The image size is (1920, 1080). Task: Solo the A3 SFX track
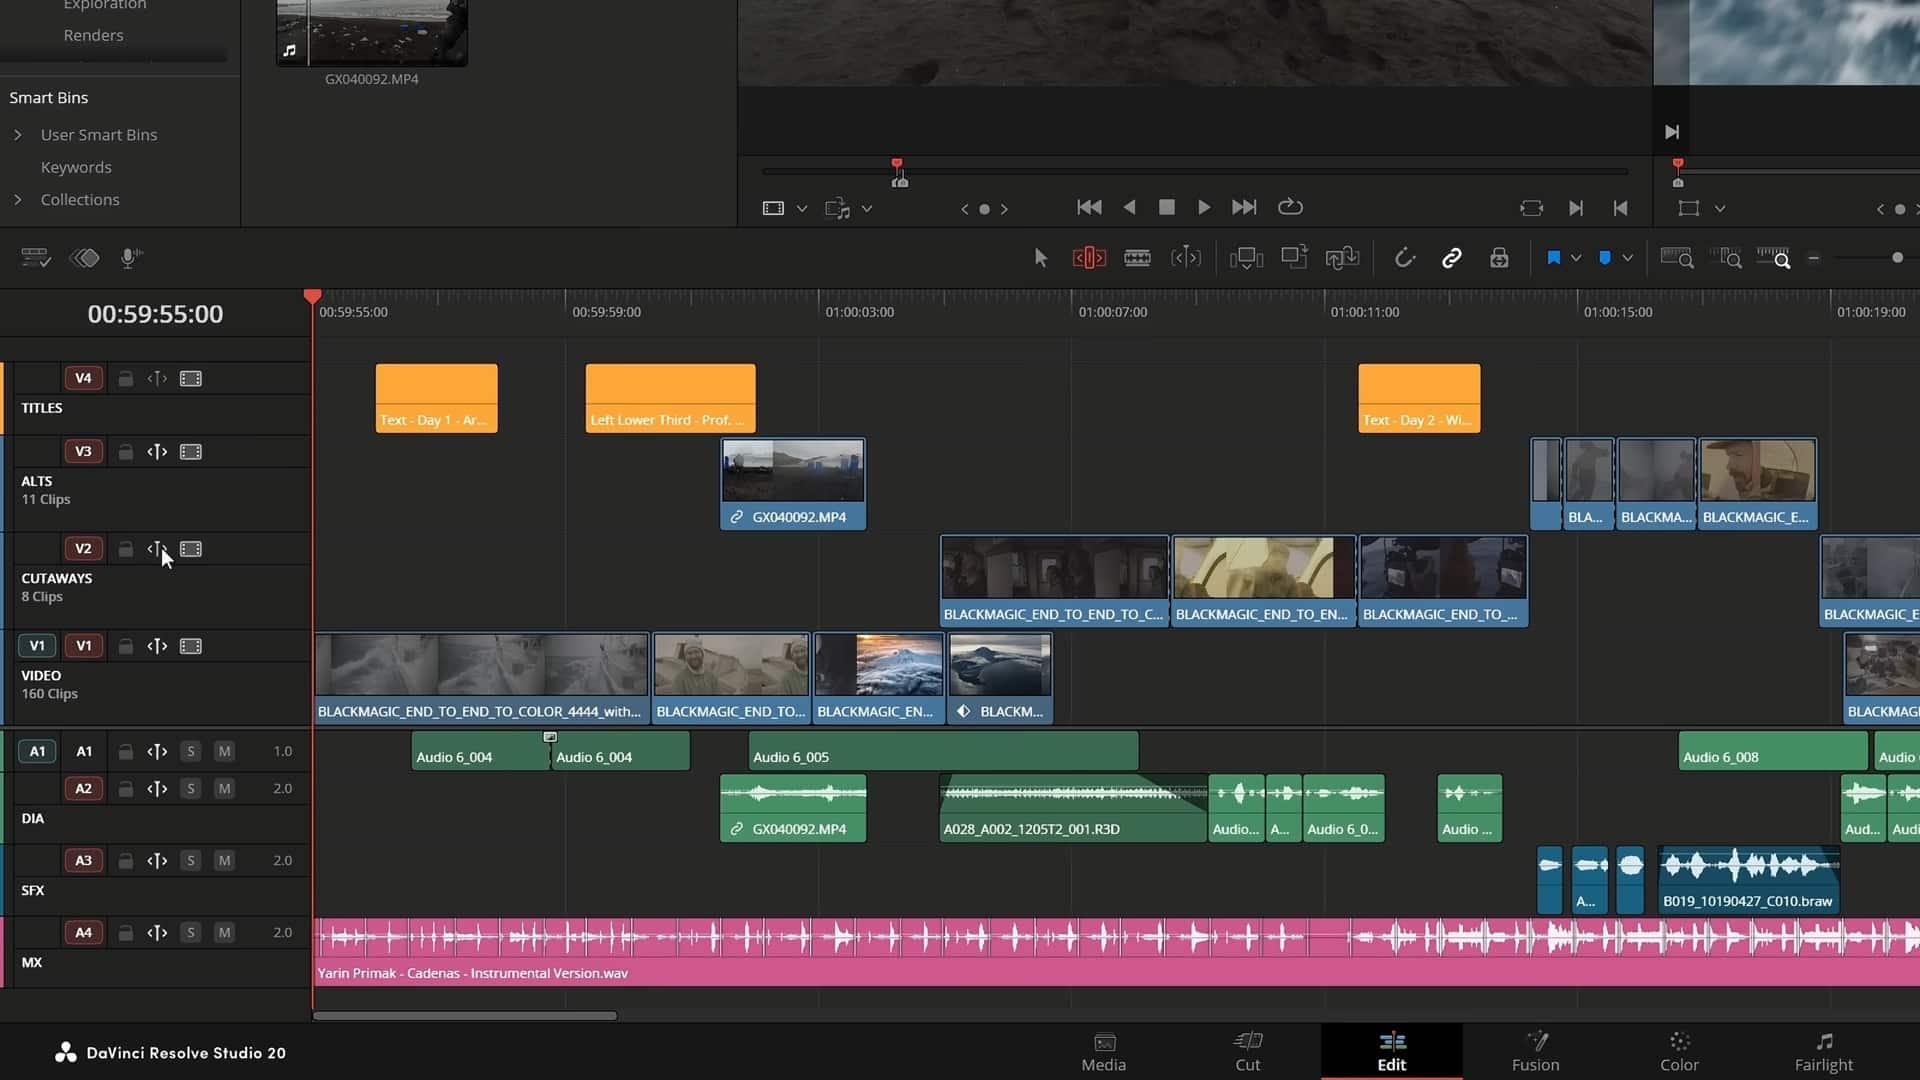pyautogui.click(x=190, y=860)
